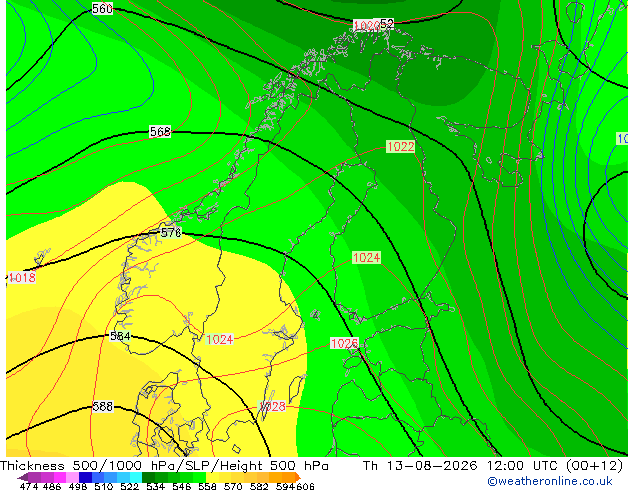Select the orange legend swatch above 594
This screenshot has height=490, width=634.
(x=288, y=477)
